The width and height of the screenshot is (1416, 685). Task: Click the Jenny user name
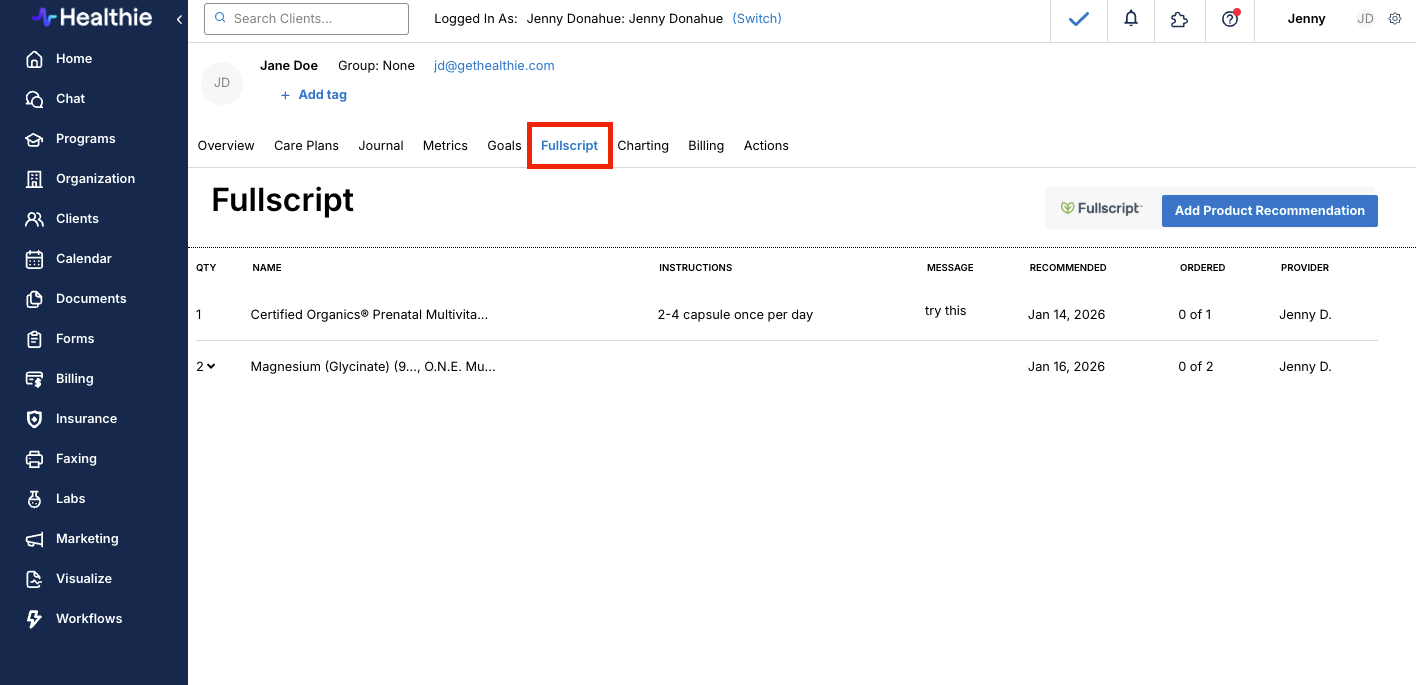pos(1306,19)
